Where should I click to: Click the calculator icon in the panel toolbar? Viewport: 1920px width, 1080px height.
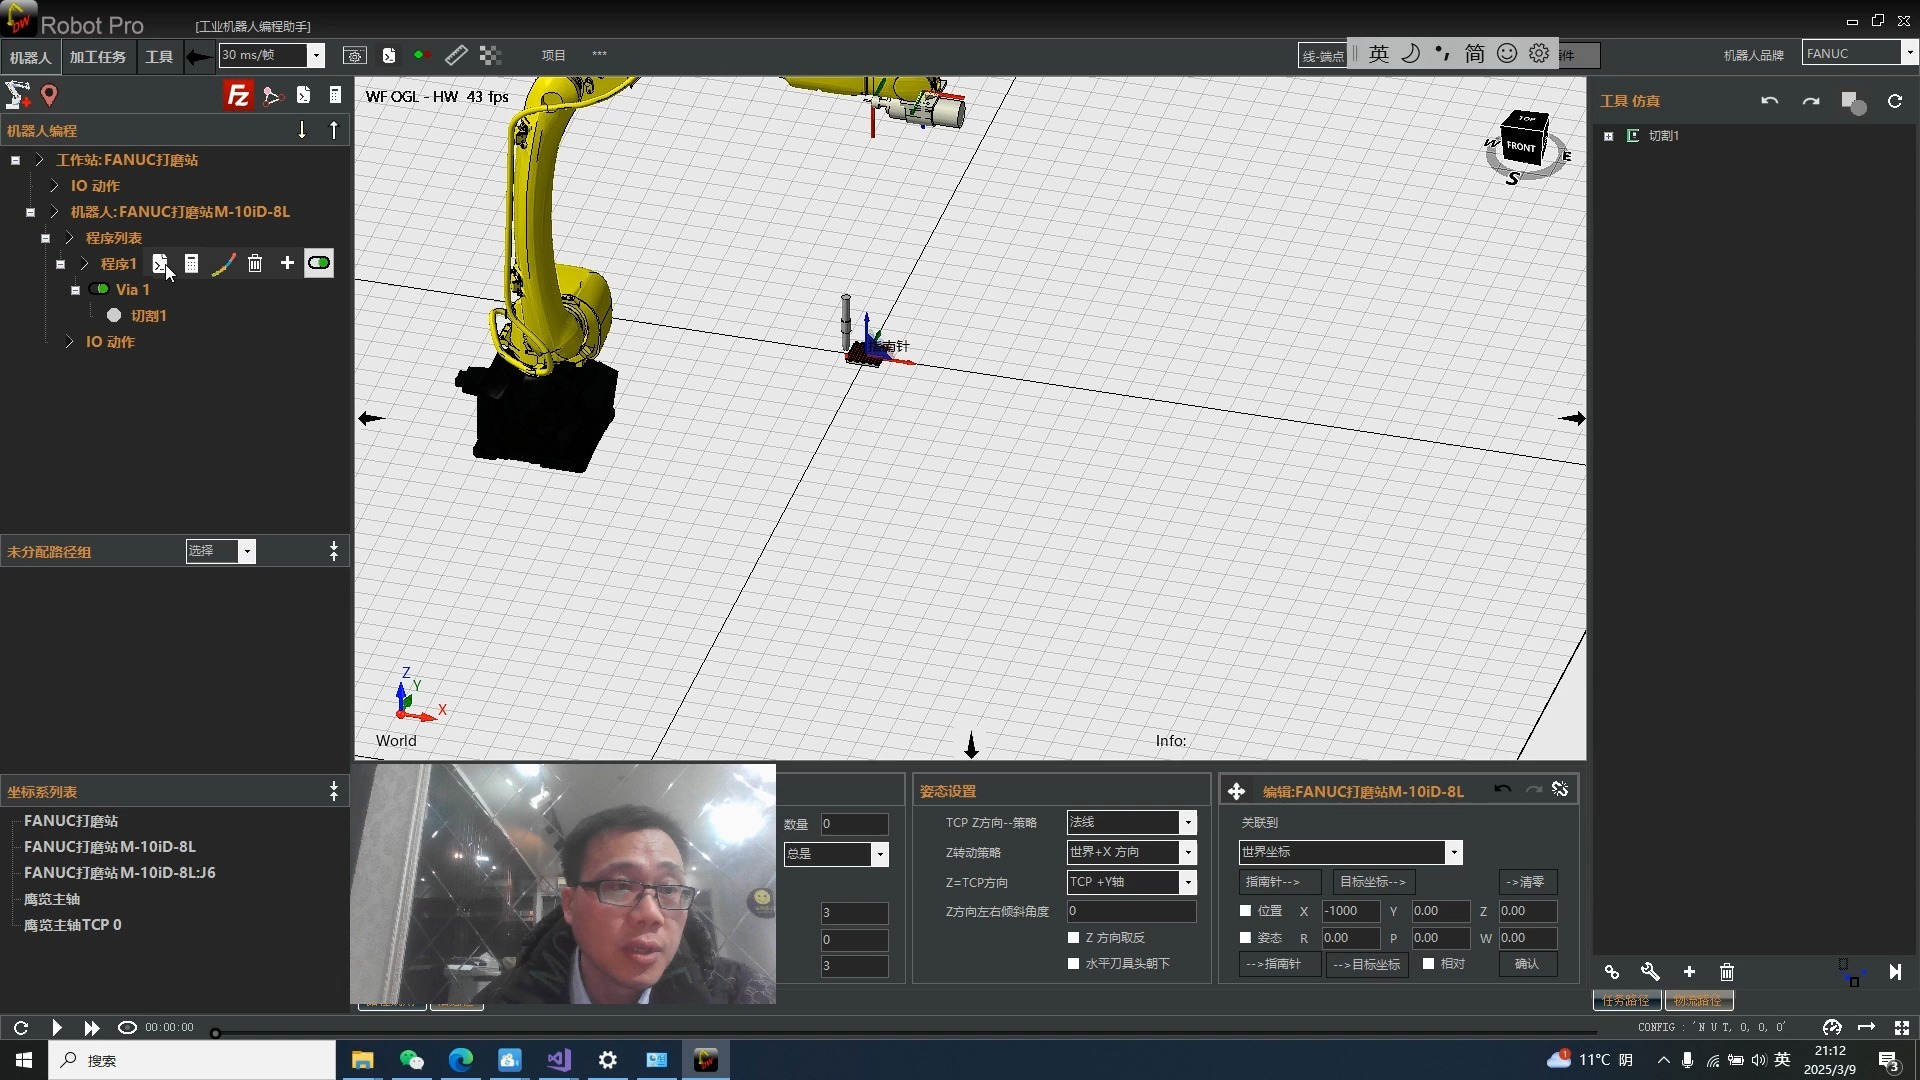[x=335, y=95]
